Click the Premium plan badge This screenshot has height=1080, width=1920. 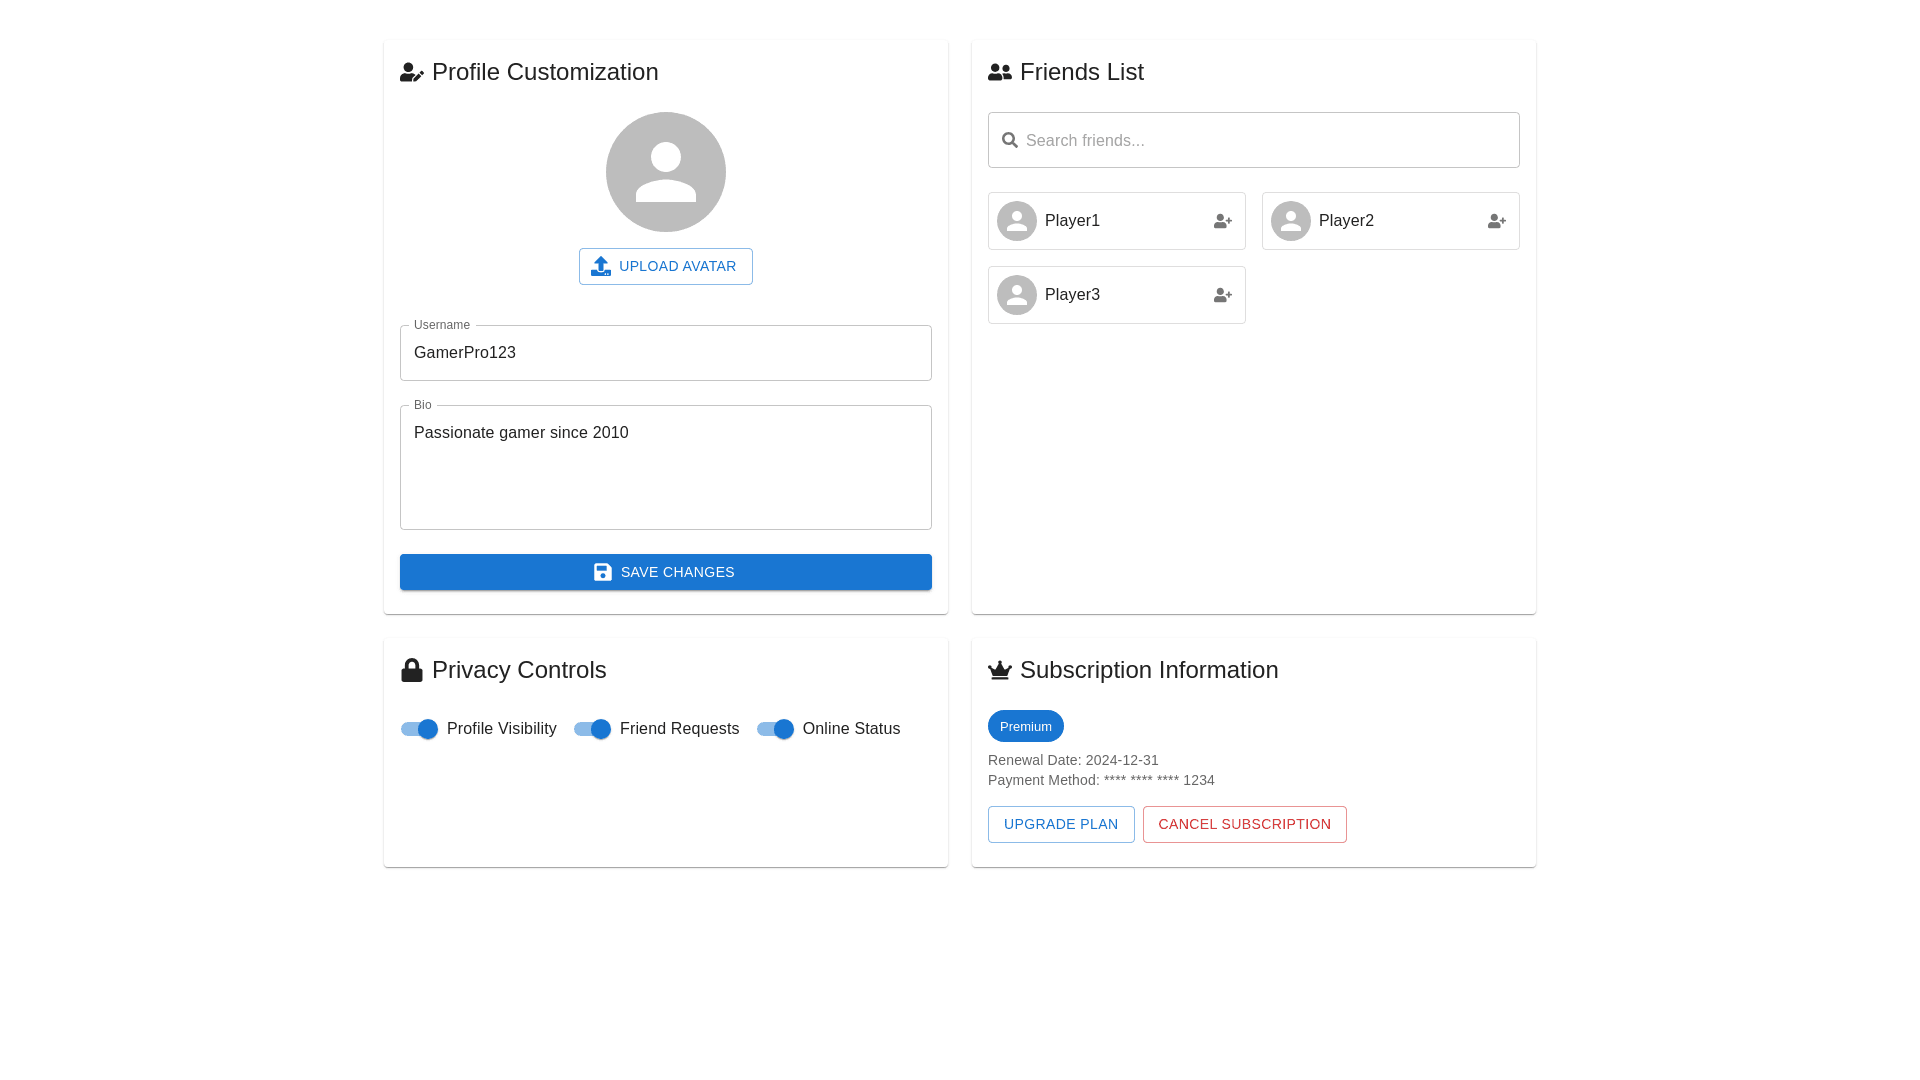(1025, 726)
